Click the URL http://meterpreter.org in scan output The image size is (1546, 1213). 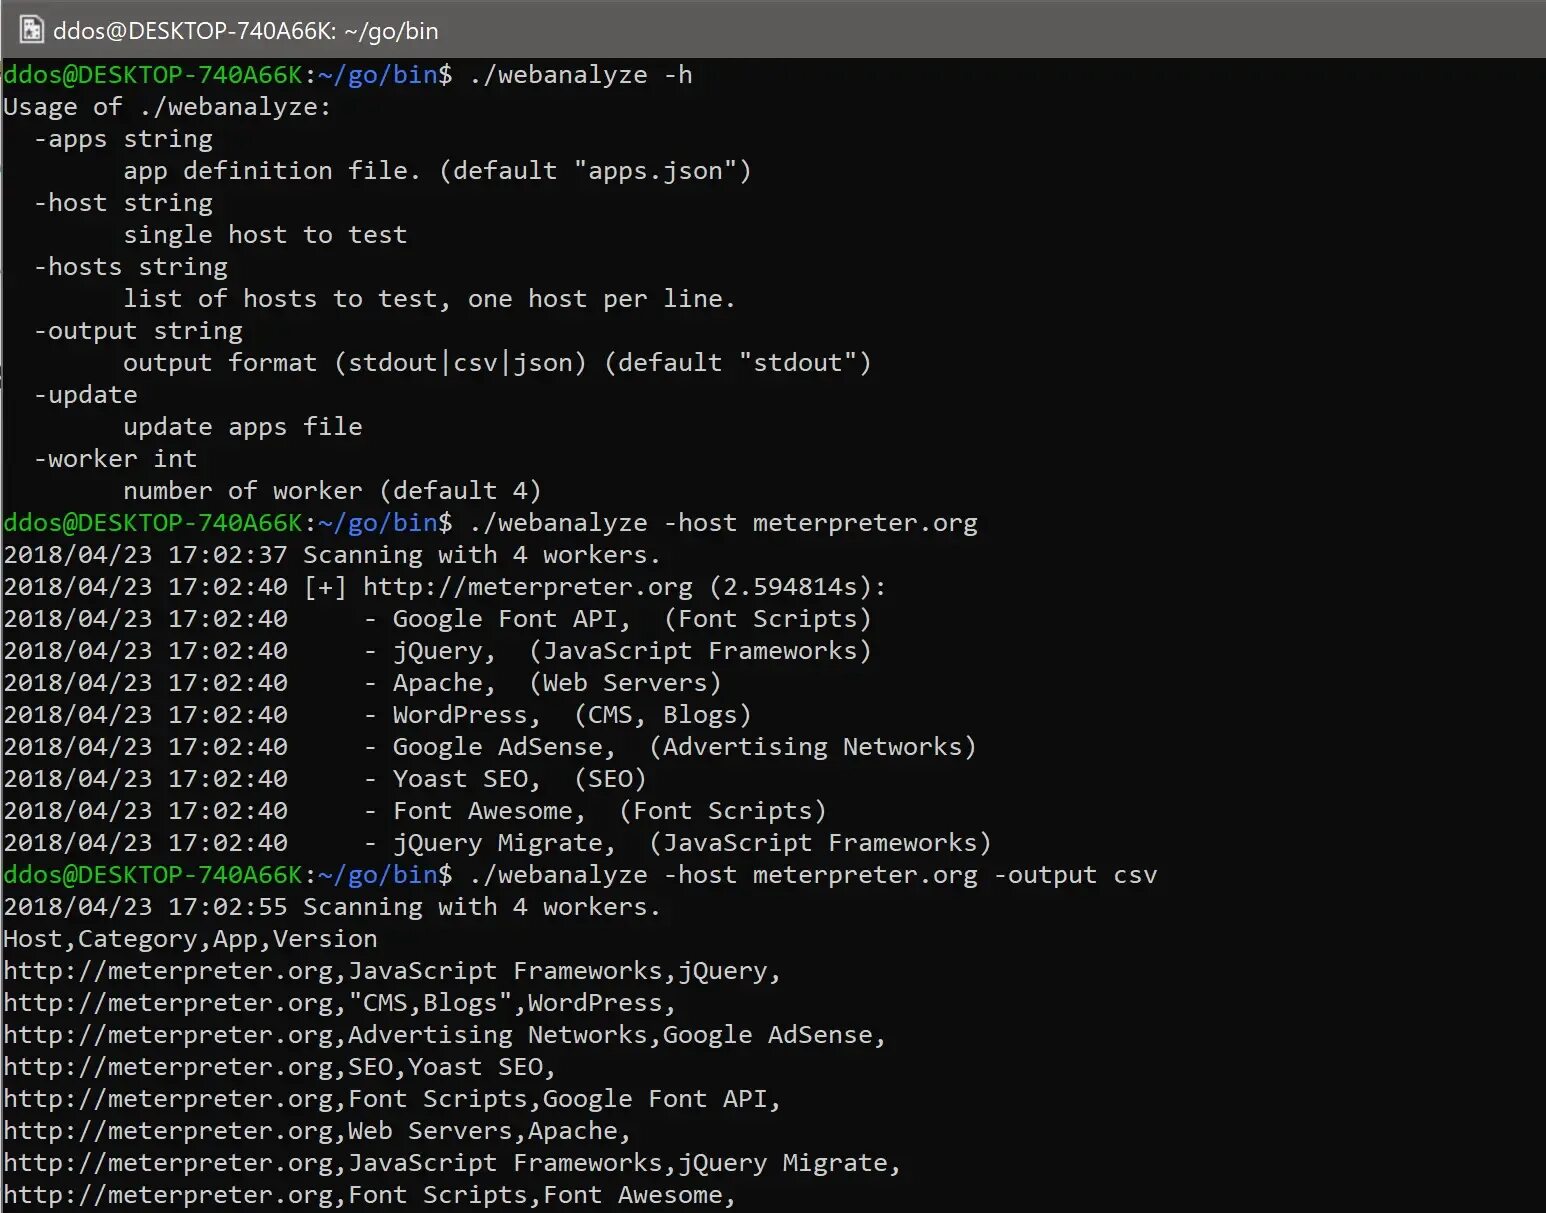(x=527, y=587)
